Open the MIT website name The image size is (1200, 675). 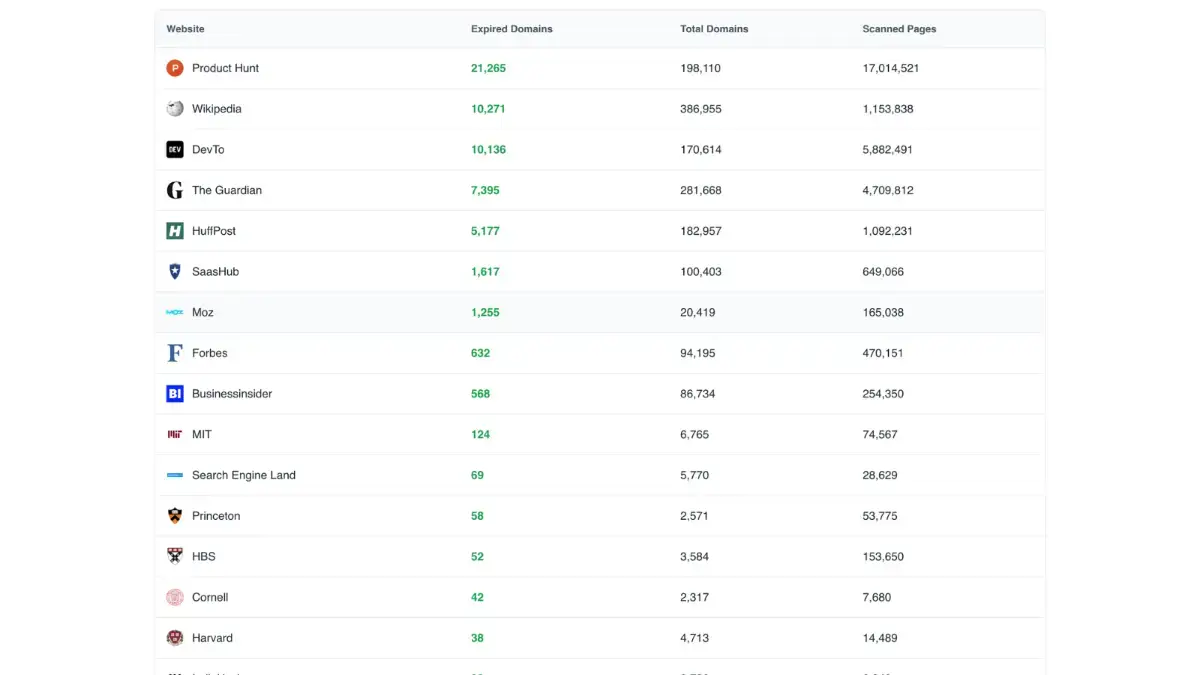click(202, 435)
